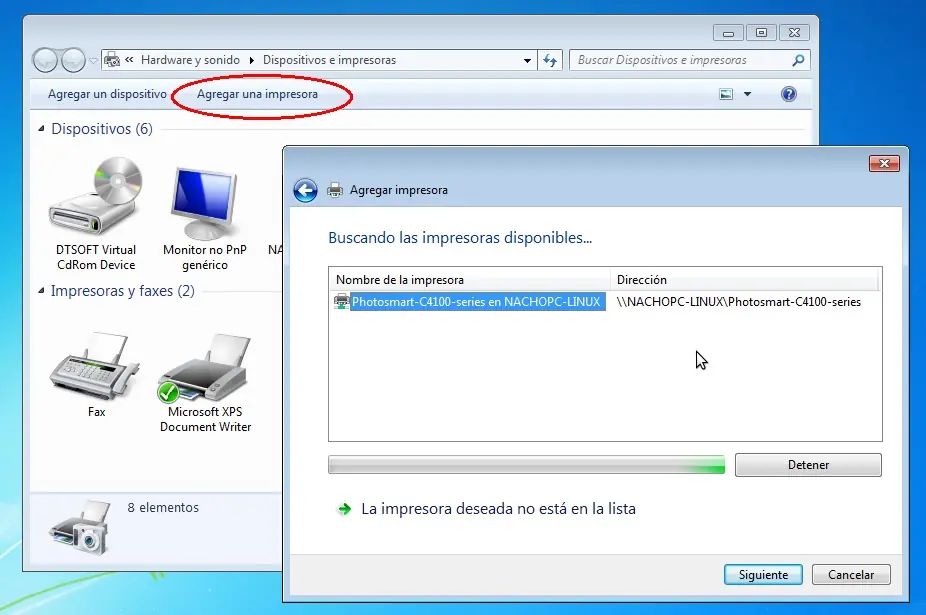Click the search magnifier icon
Viewport: 926px width, 615px height.
pyautogui.click(x=798, y=60)
